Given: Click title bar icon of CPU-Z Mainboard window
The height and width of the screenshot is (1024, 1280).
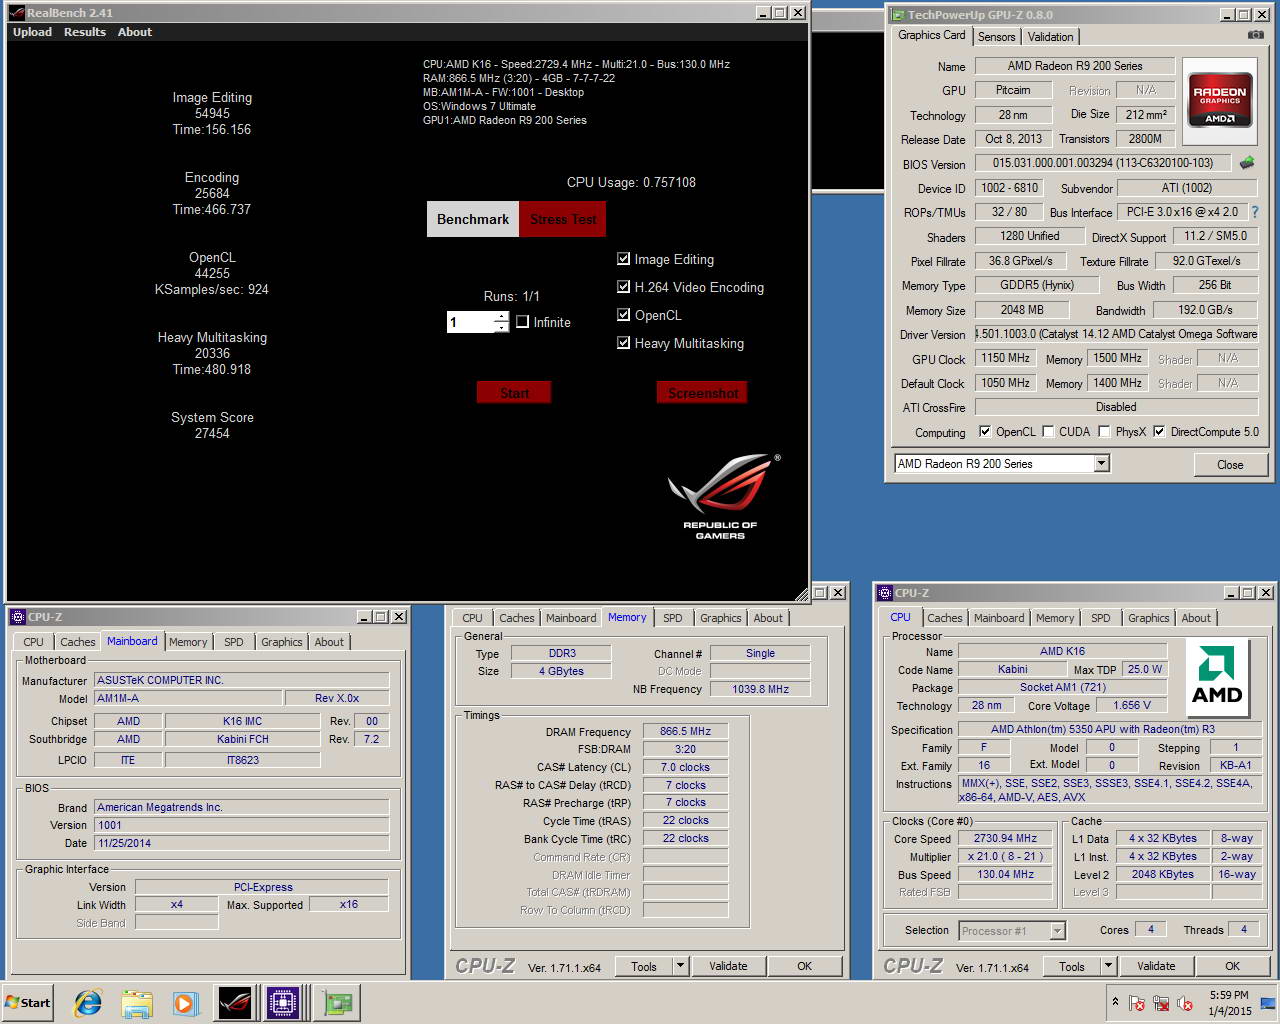Looking at the screenshot, I should (x=17, y=617).
